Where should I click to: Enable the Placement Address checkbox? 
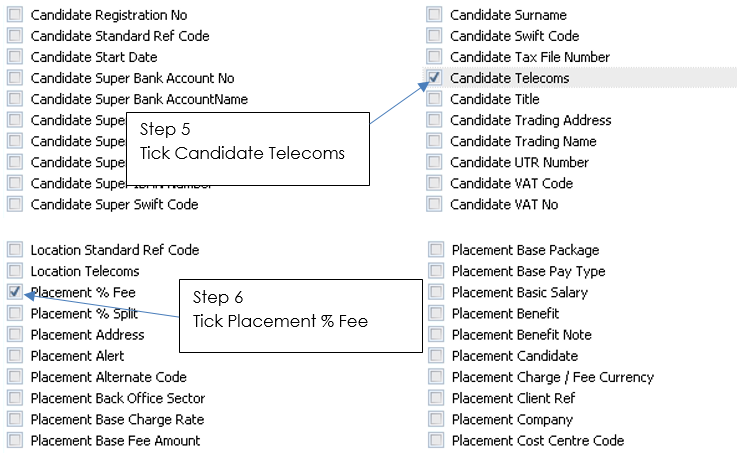click(15, 334)
